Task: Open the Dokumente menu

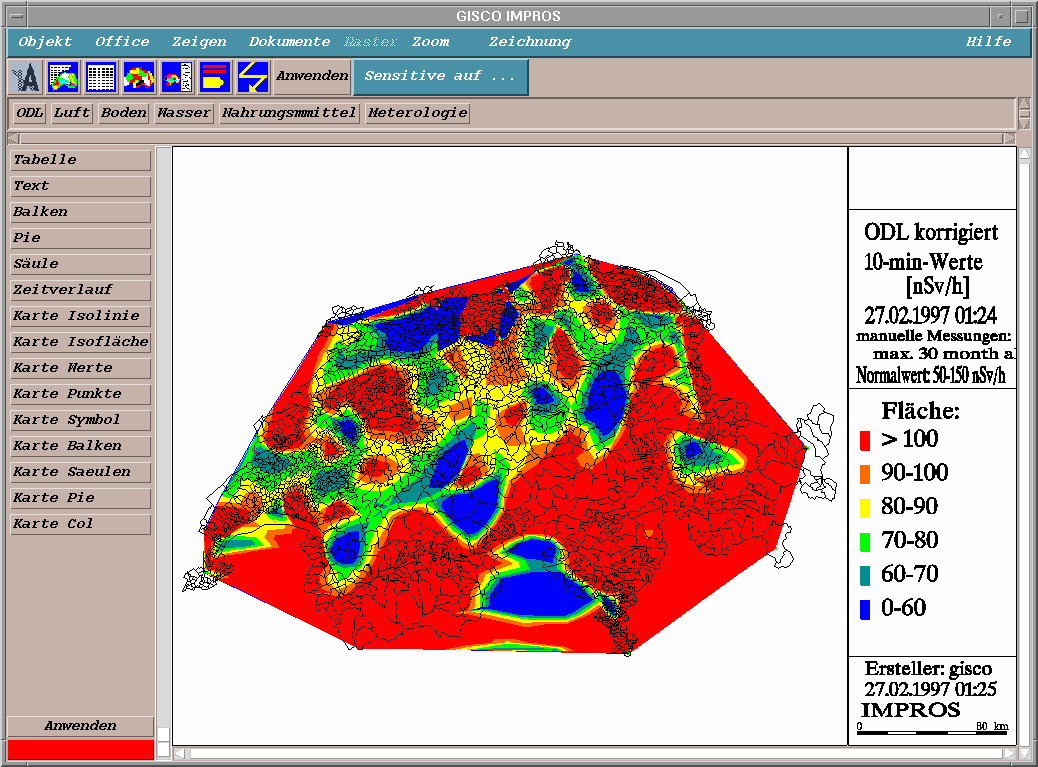Action: point(289,42)
